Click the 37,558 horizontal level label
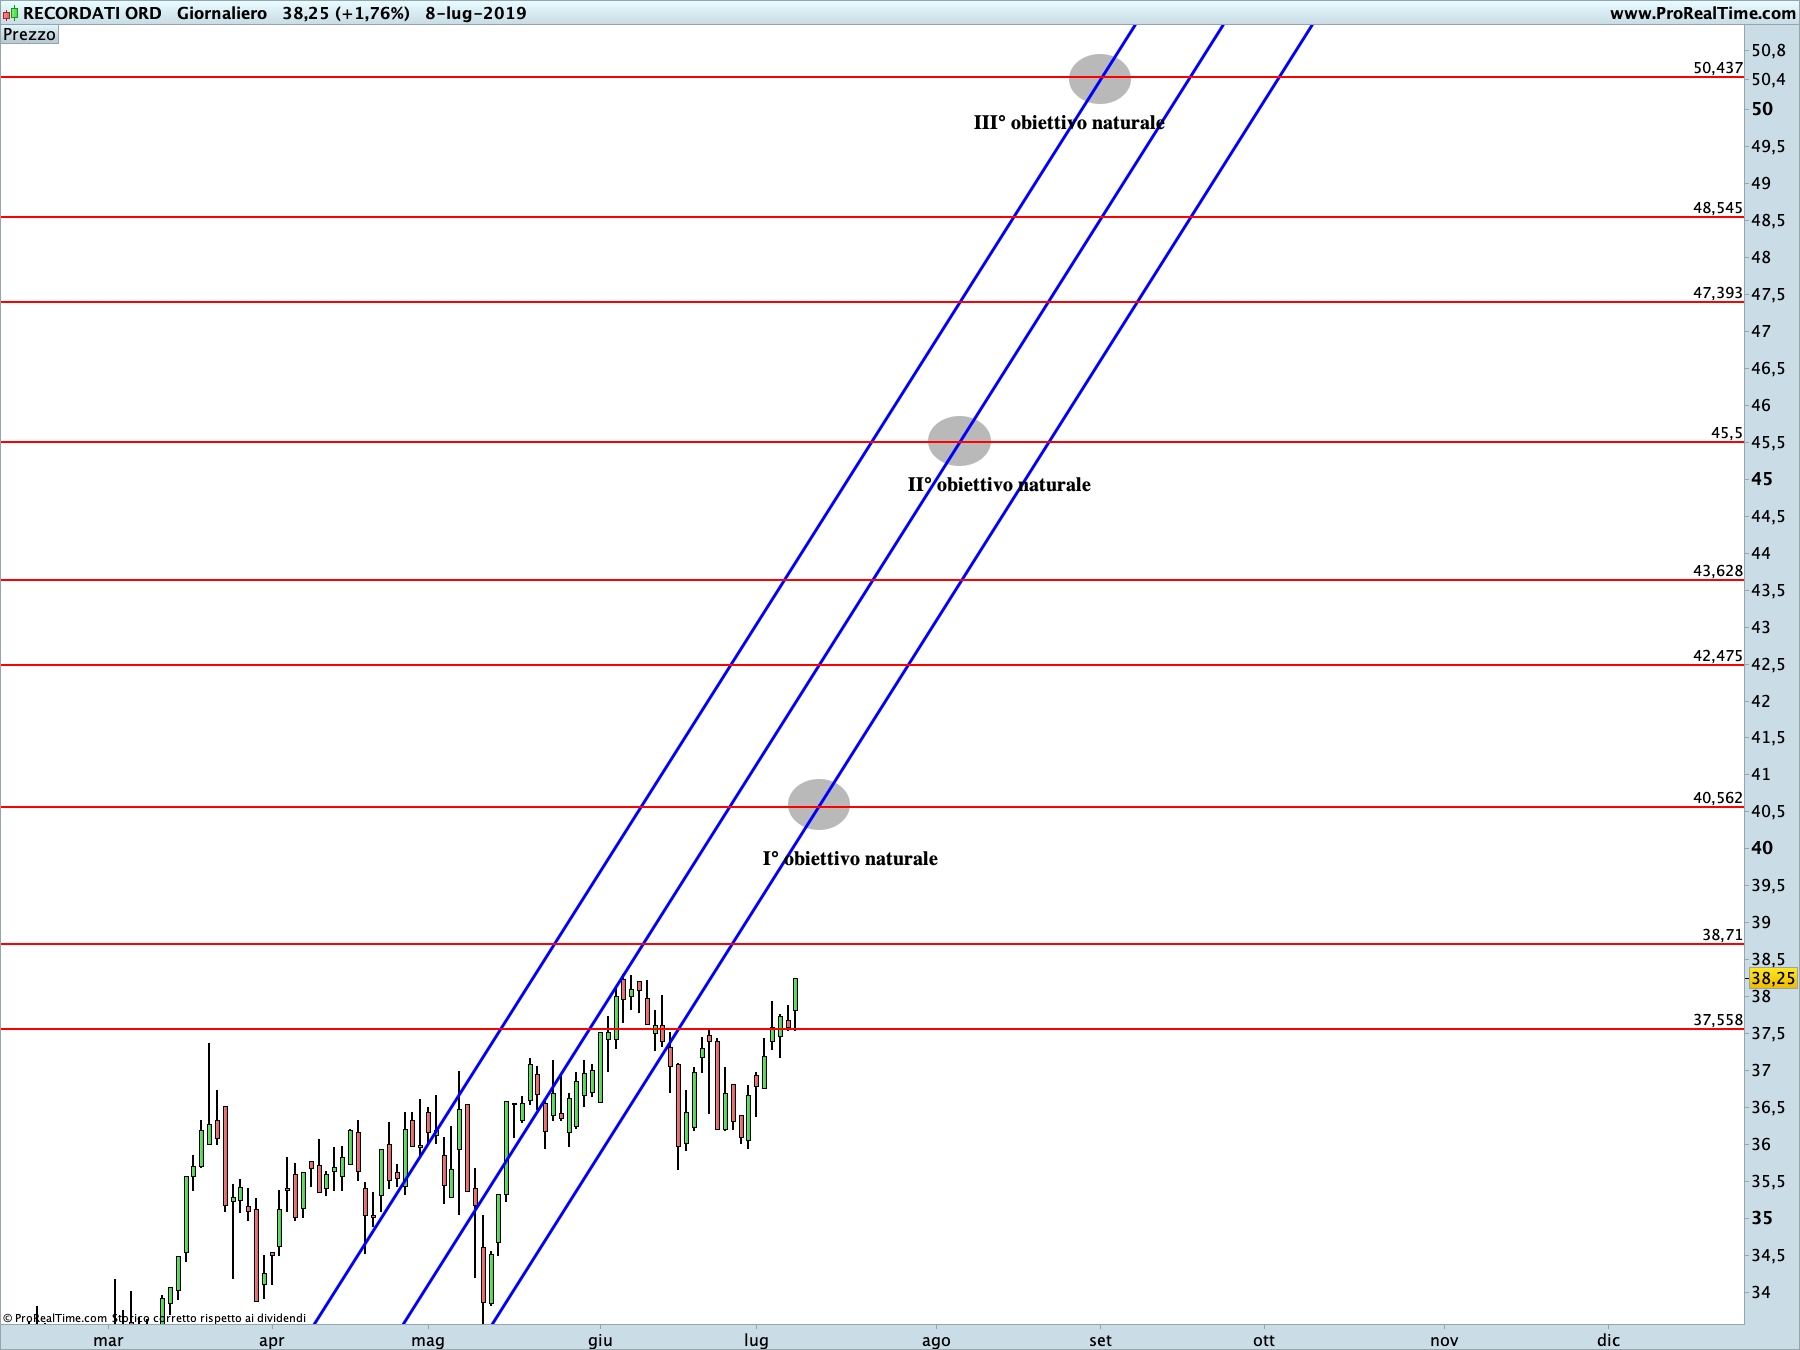The width and height of the screenshot is (1800, 1350). [x=1718, y=1020]
